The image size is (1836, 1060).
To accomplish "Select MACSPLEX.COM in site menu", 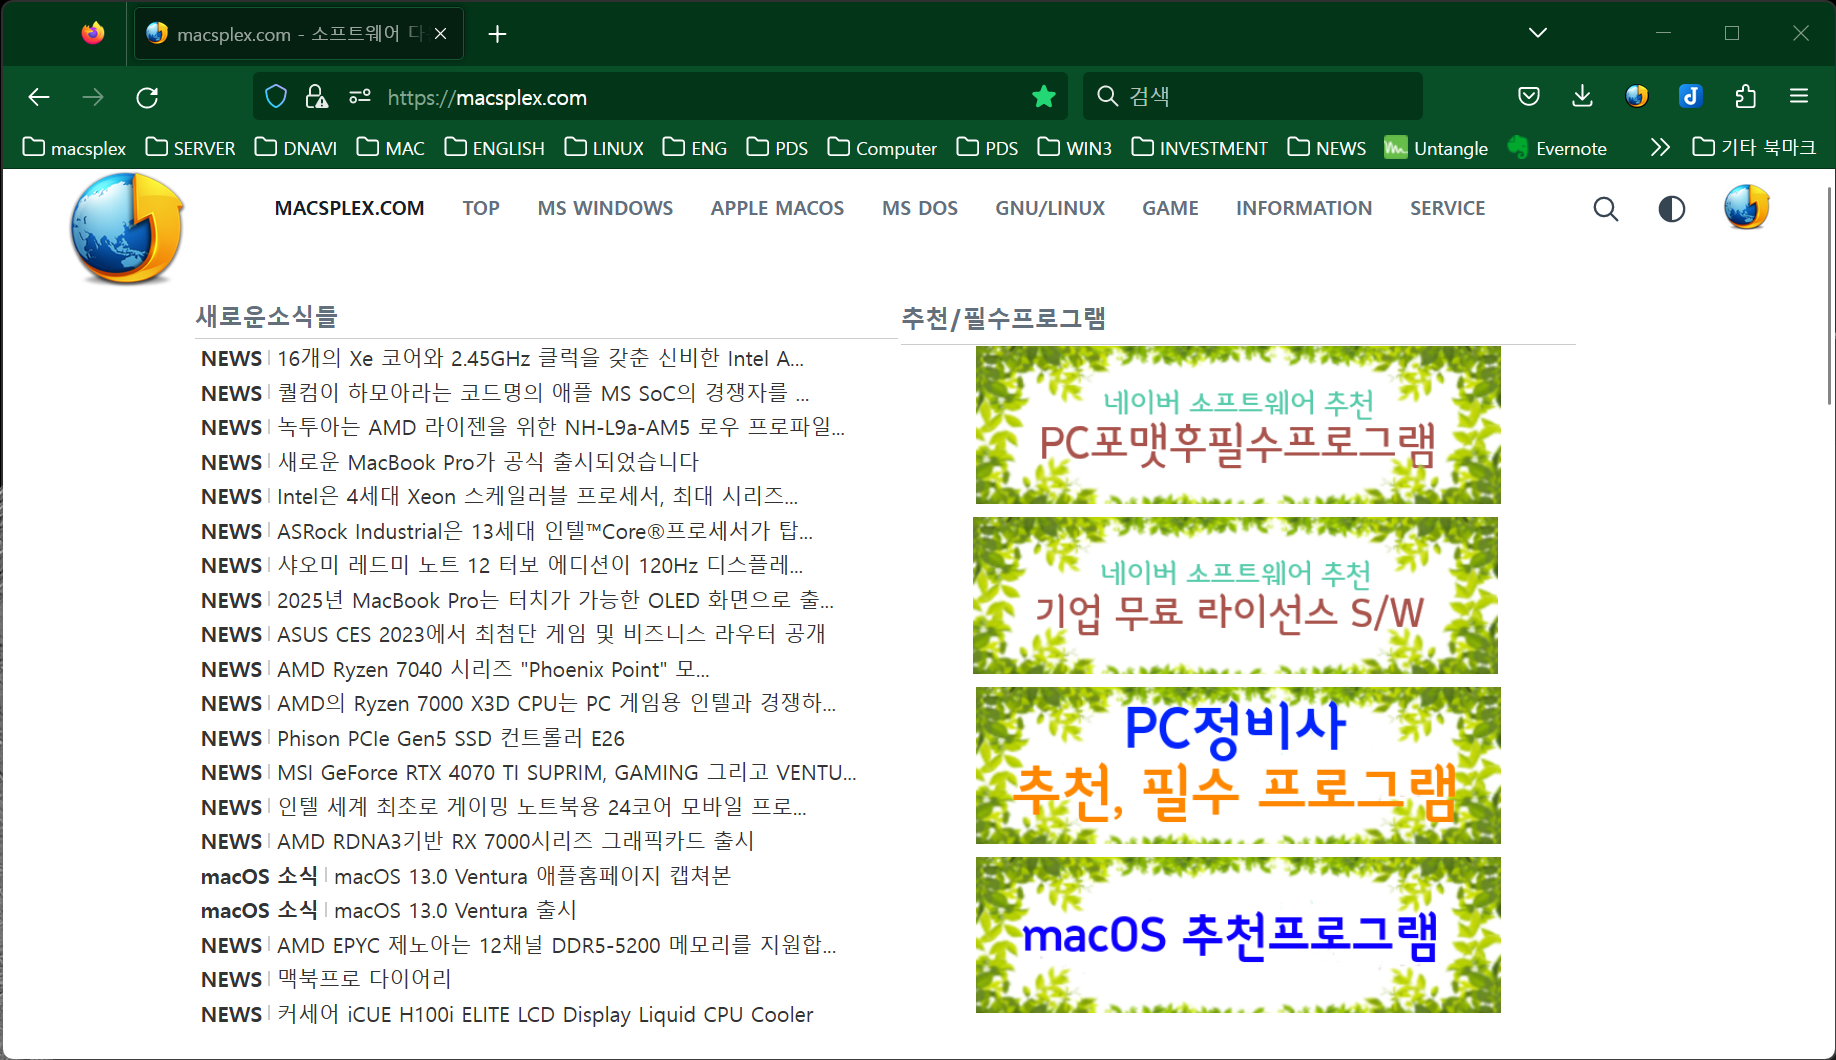I will (x=349, y=208).
